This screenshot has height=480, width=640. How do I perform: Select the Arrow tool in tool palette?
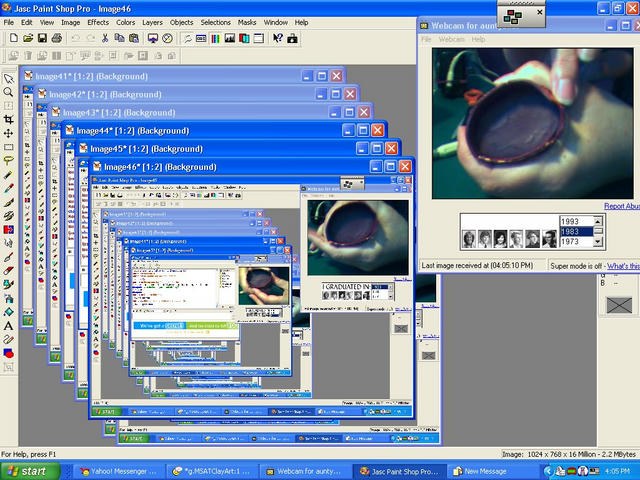coord(8,78)
